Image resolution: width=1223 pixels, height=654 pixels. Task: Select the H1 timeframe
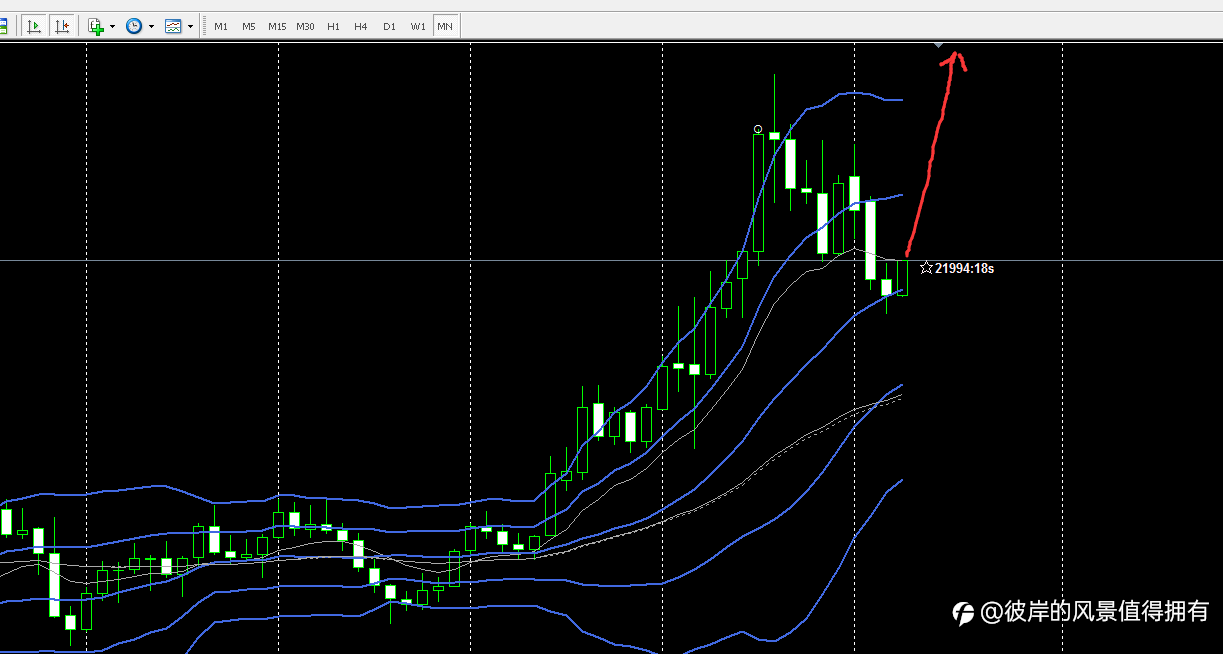333,26
